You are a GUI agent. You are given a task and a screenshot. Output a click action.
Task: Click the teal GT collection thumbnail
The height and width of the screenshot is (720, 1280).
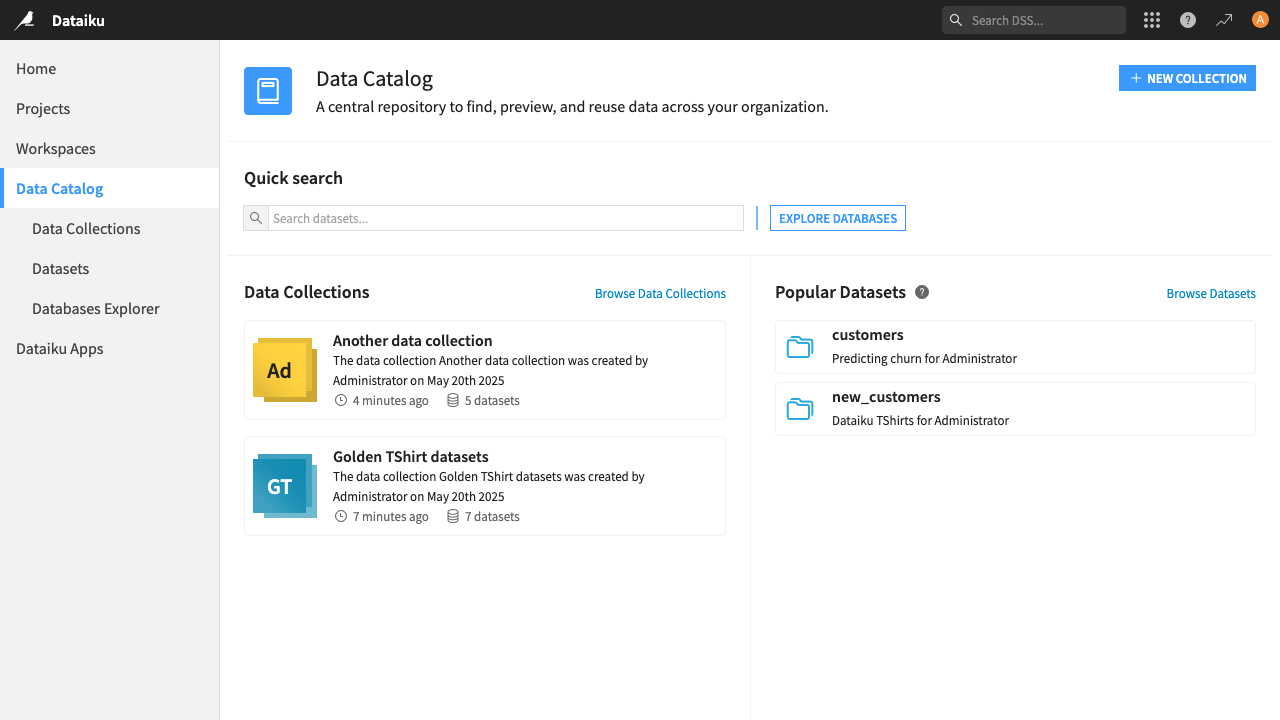click(284, 486)
